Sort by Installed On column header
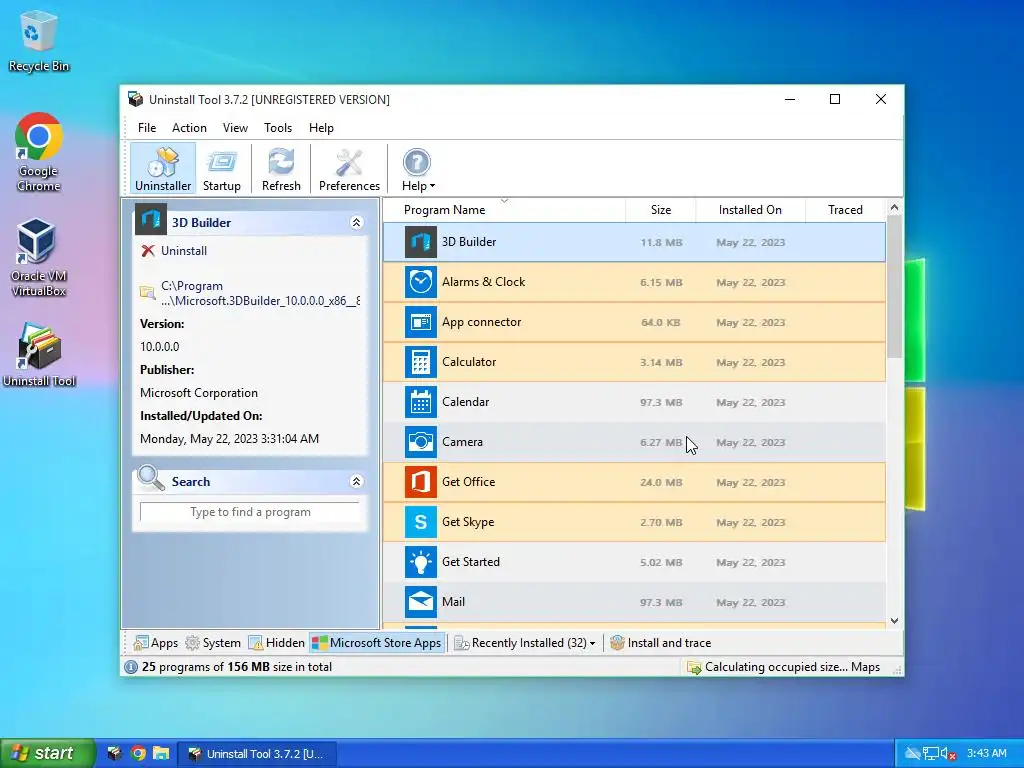The height and width of the screenshot is (768, 1024). (750, 210)
